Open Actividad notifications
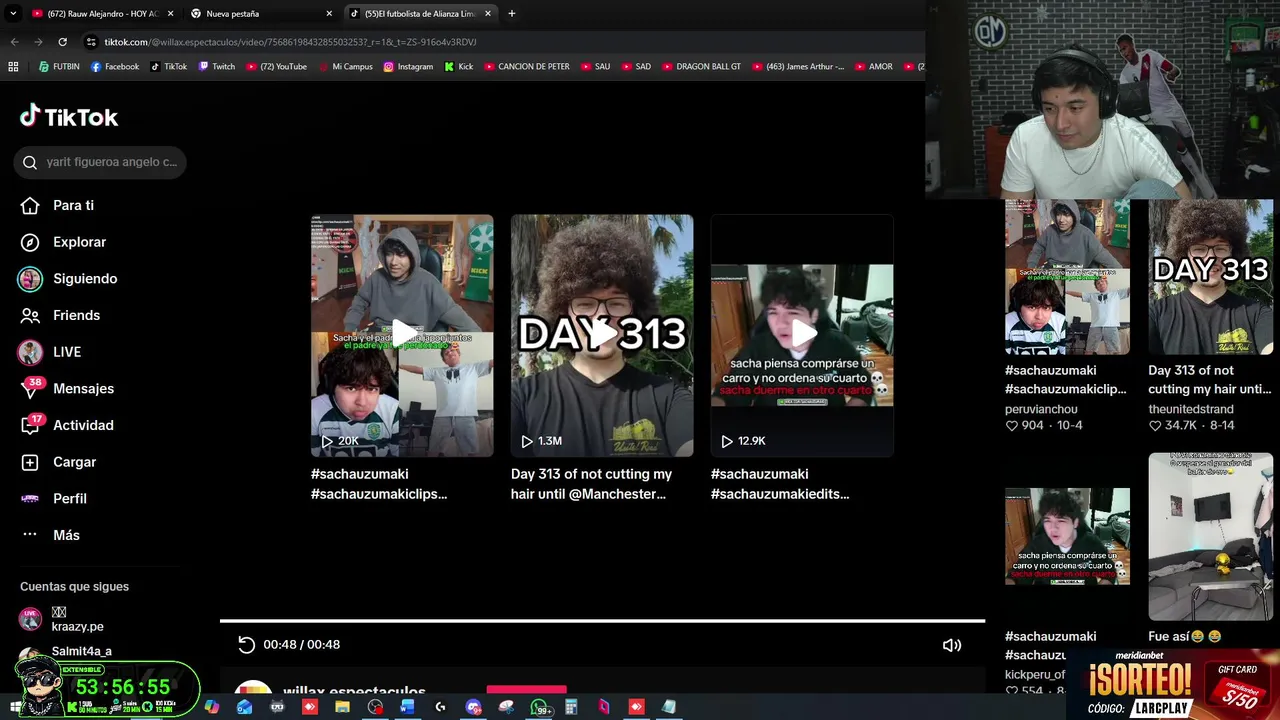Screen dimensions: 1280x720 click(67, 425)
